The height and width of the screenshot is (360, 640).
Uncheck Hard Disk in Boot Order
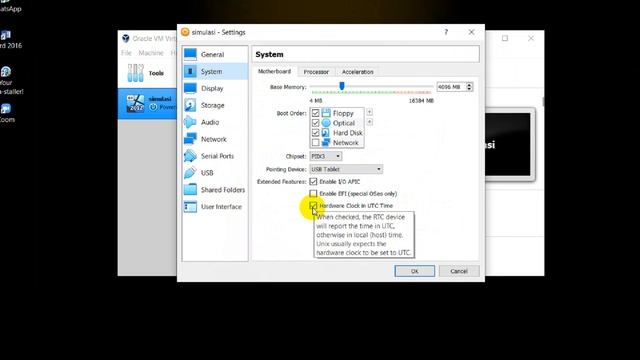pos(315,133)
